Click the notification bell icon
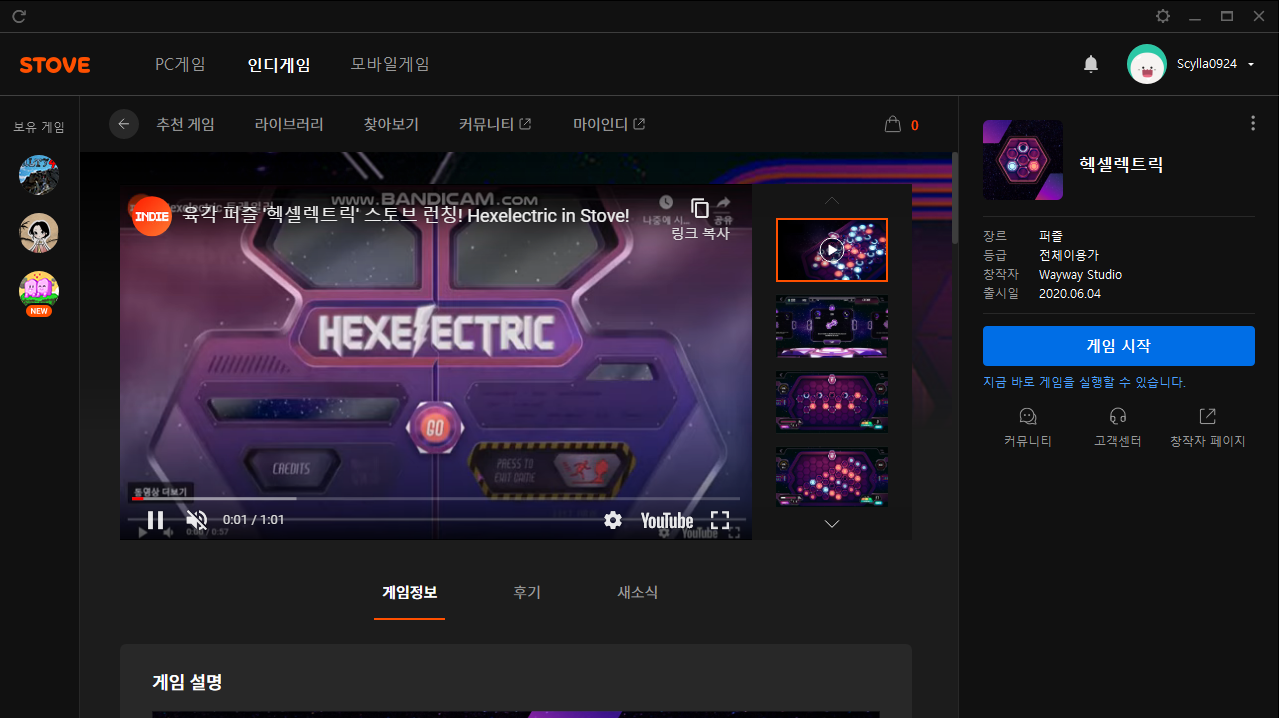 (x=1091, y=64)
